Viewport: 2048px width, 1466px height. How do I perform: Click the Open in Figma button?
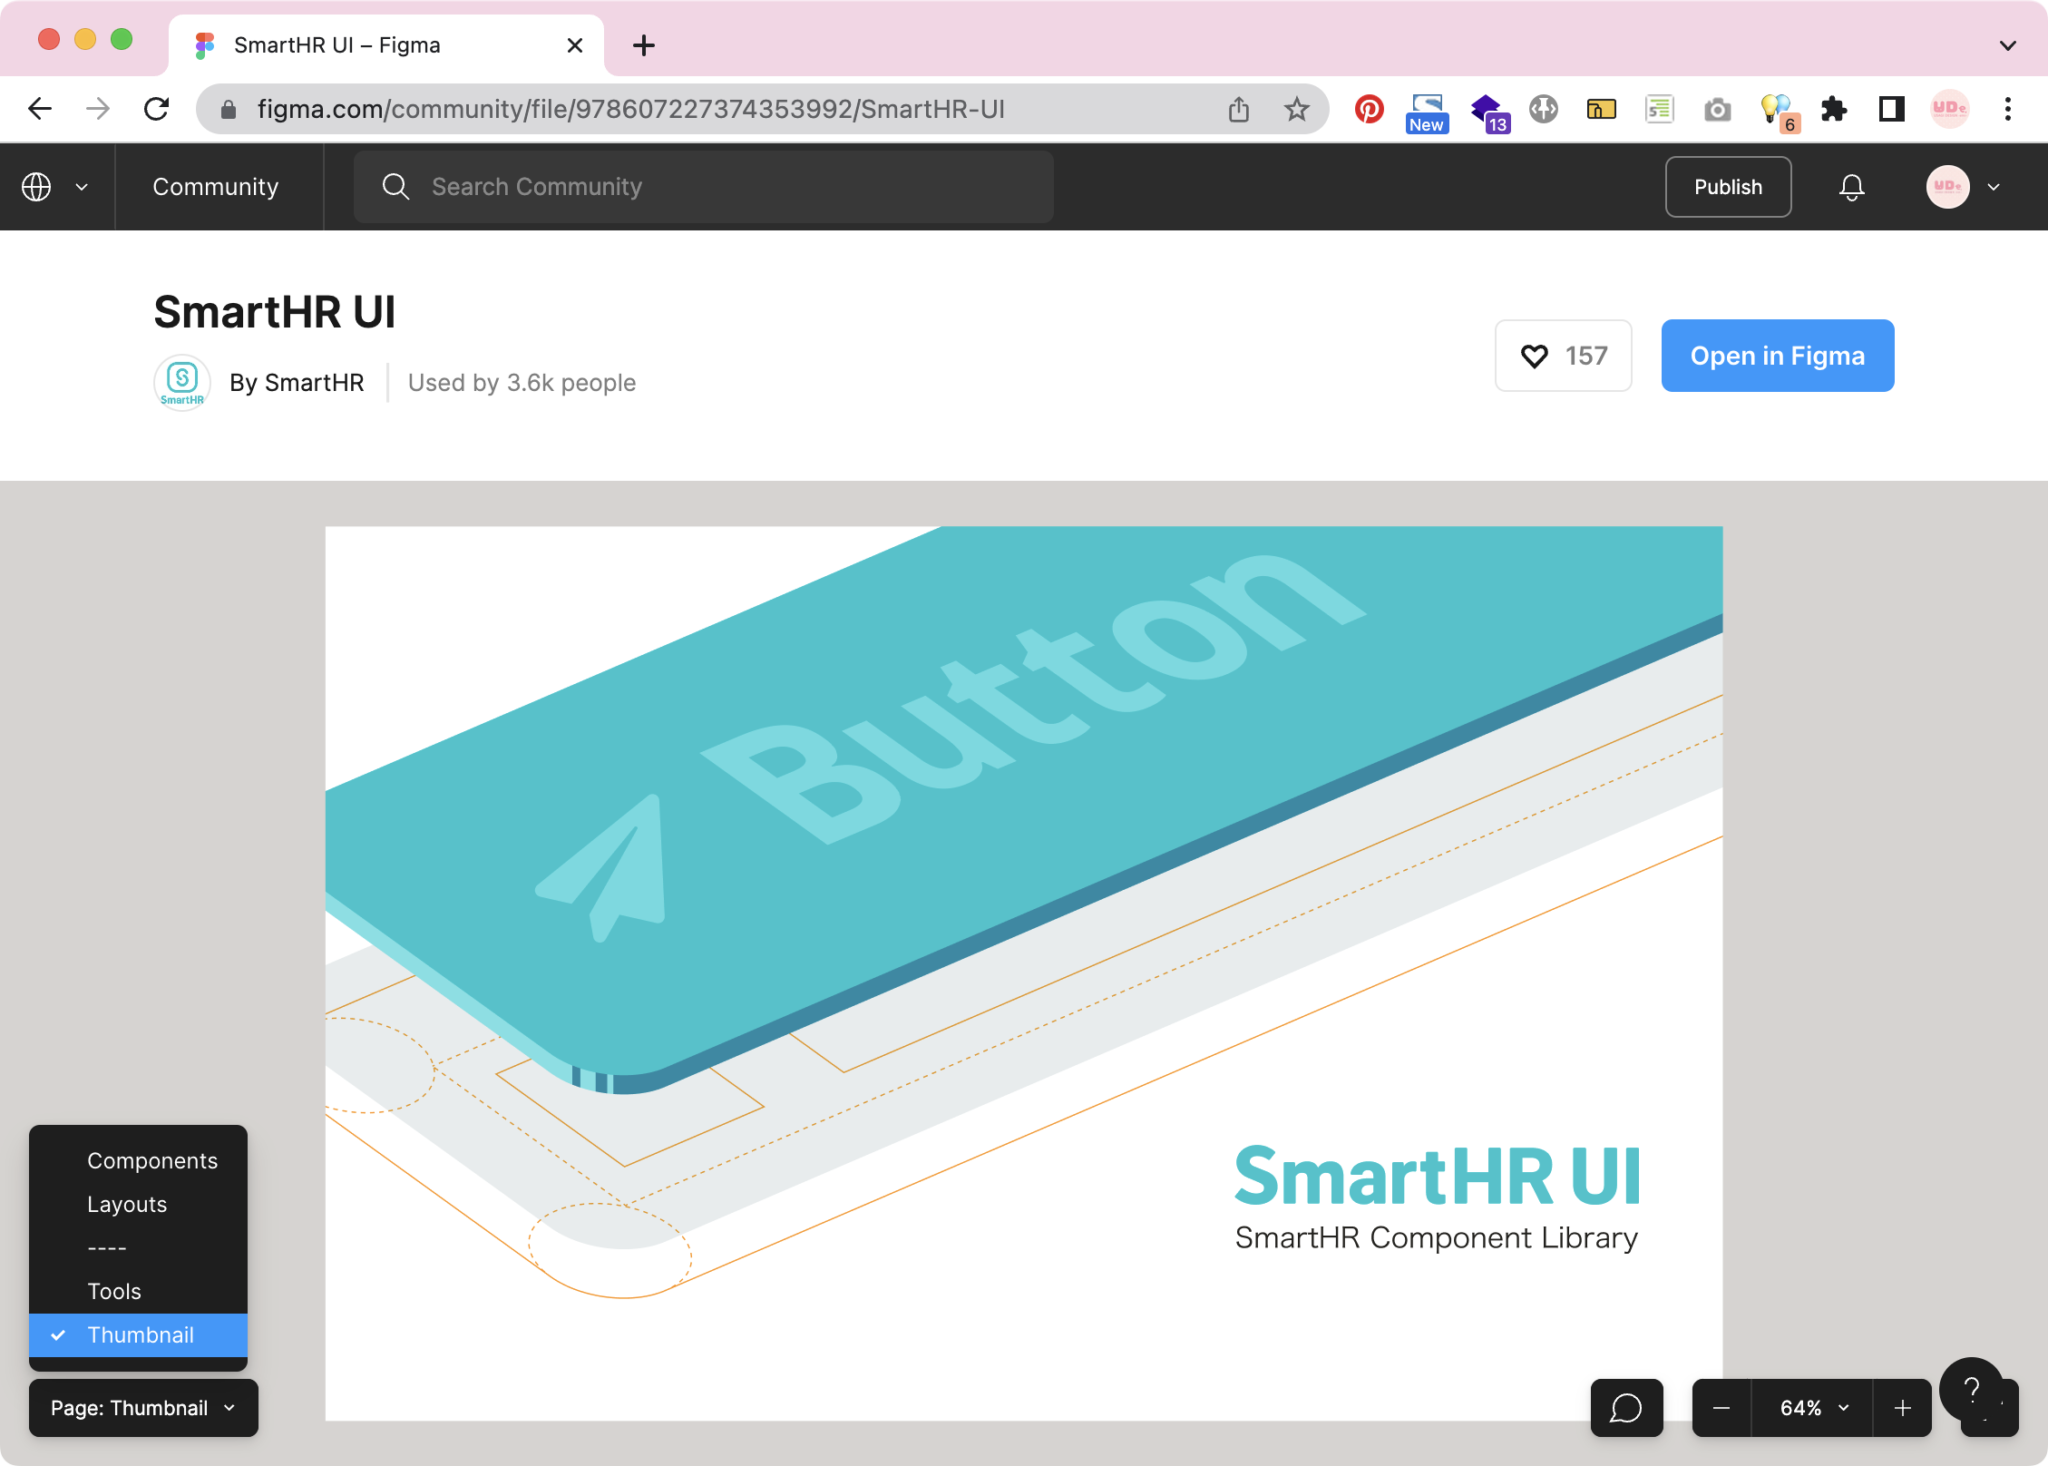click(x=1777, y=356)
